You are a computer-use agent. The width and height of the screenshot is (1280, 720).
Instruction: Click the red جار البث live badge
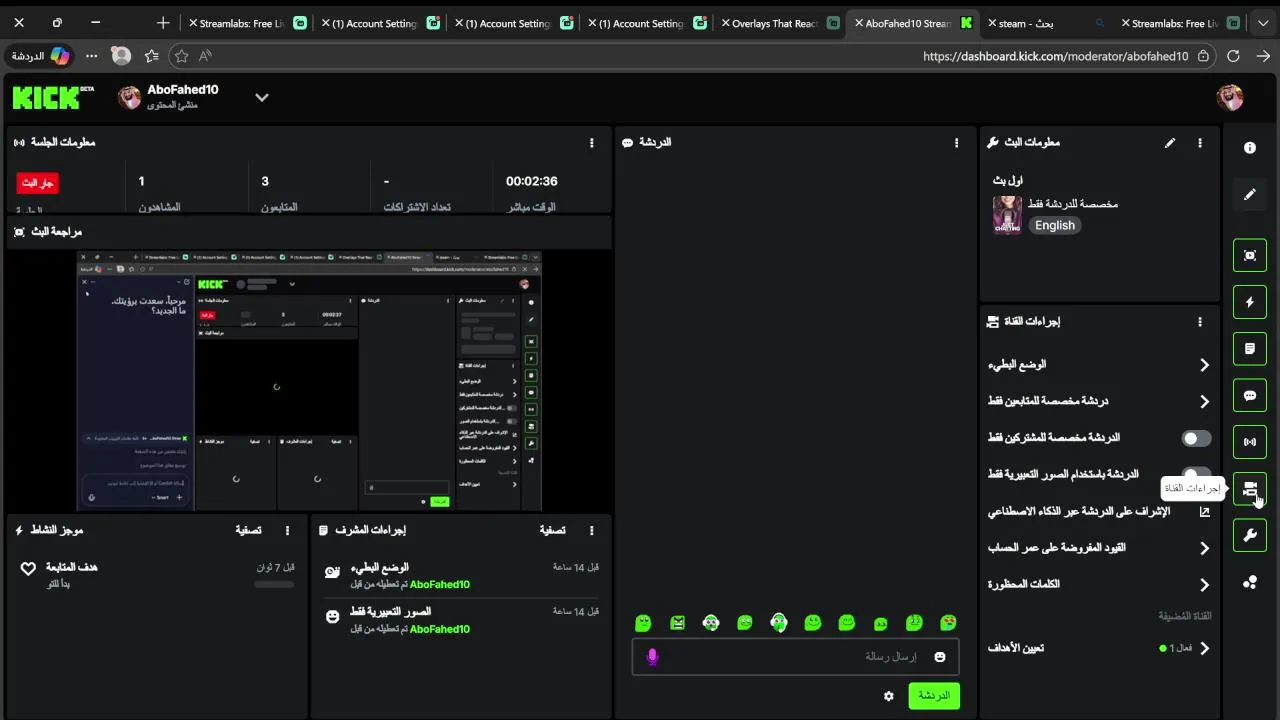[37, 183]
